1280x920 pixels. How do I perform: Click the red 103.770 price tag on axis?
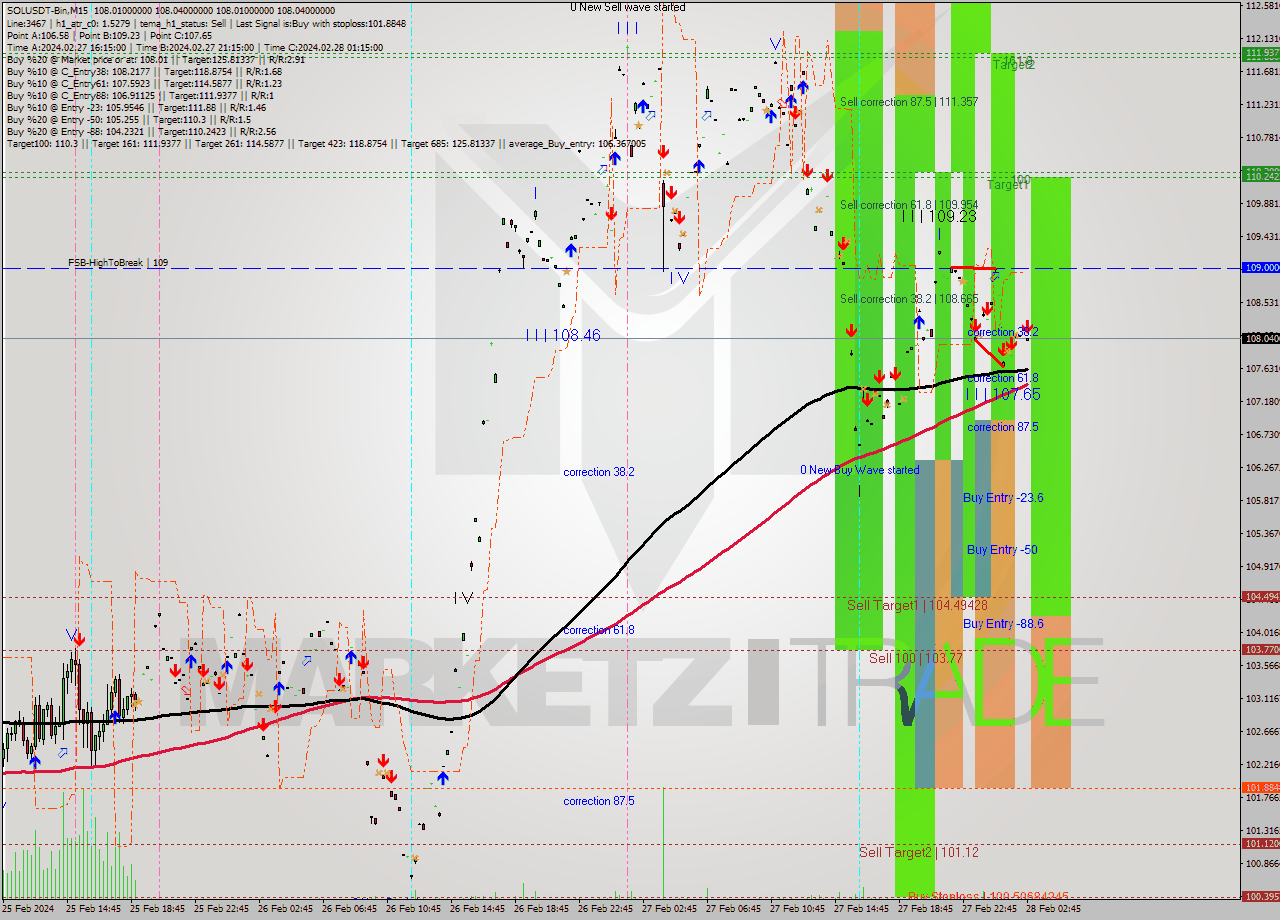pos(1261,650)
